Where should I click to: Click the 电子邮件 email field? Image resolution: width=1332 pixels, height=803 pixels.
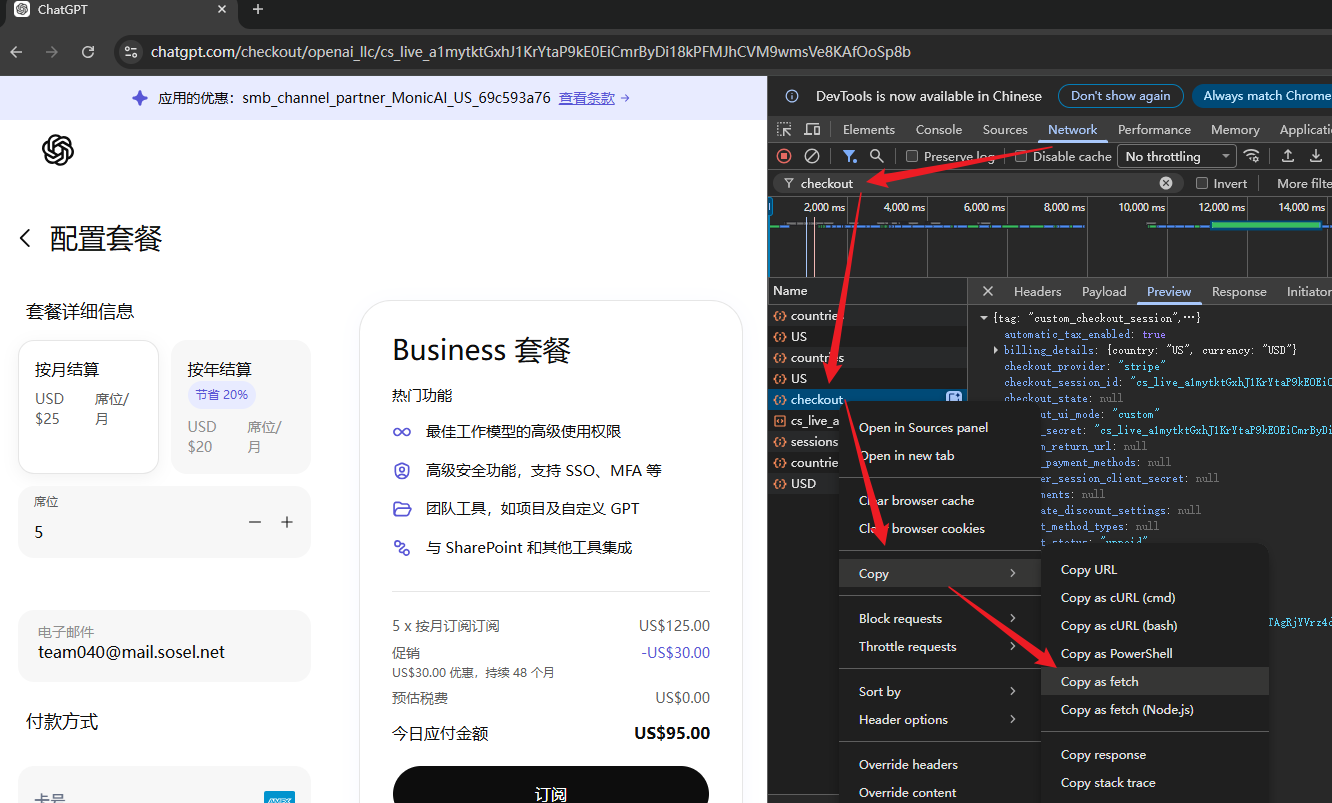coord(164,646)
